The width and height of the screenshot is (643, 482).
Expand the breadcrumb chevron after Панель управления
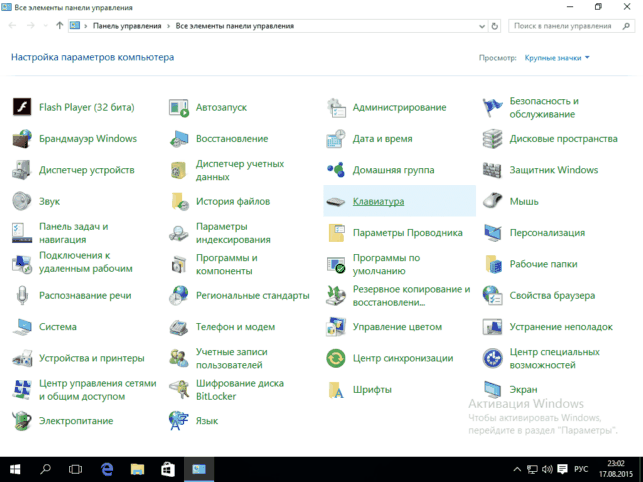pyautogui.click(x=168, y=26)
